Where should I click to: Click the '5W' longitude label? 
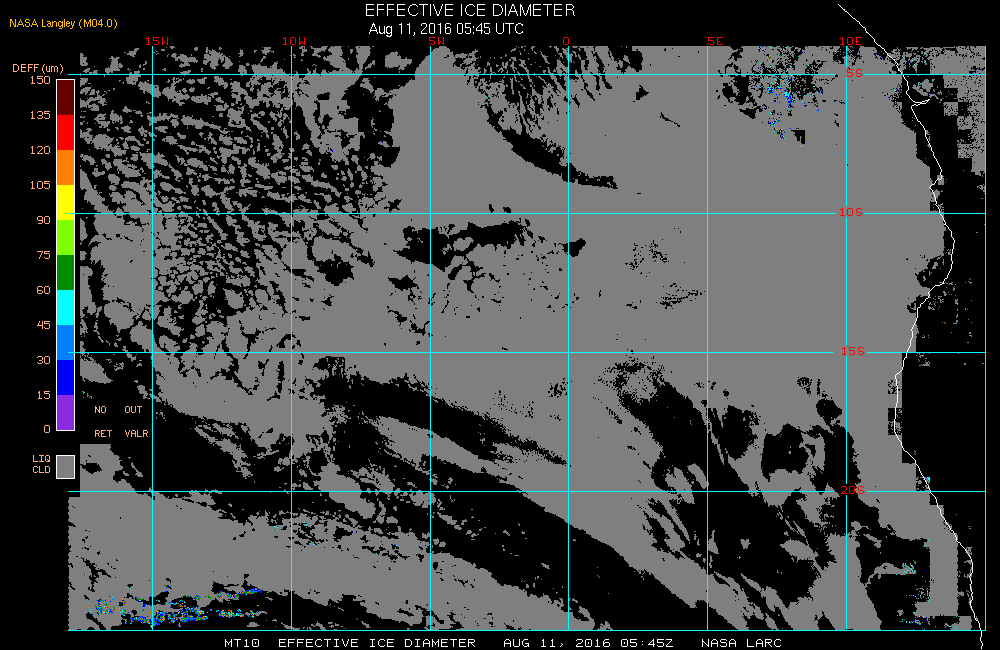pyautogui.click(x=437, y=41)
